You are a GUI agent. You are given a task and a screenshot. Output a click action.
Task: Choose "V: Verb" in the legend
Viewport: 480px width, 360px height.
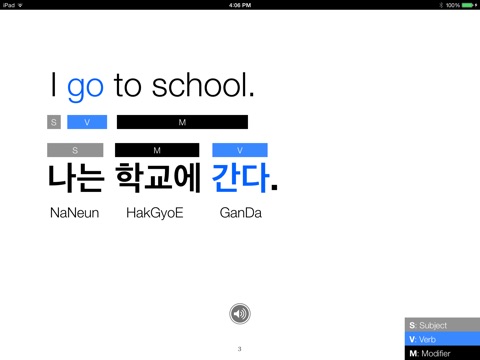coord(442,339)
